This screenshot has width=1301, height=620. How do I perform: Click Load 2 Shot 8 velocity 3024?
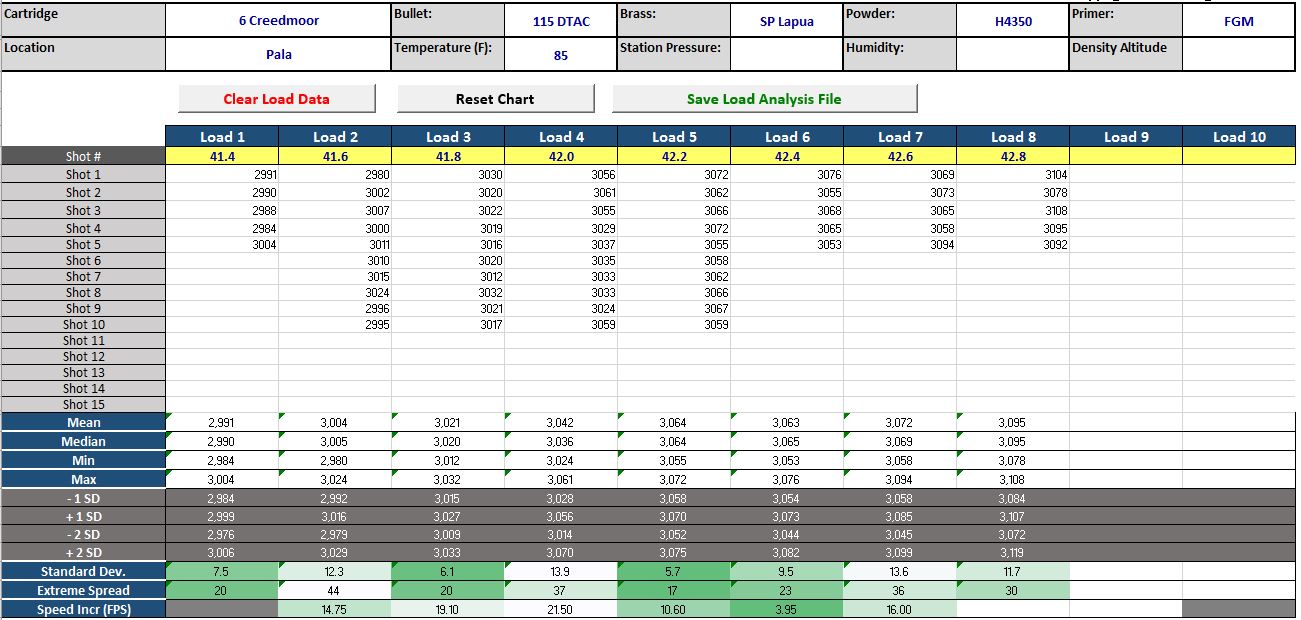point(335,293)
